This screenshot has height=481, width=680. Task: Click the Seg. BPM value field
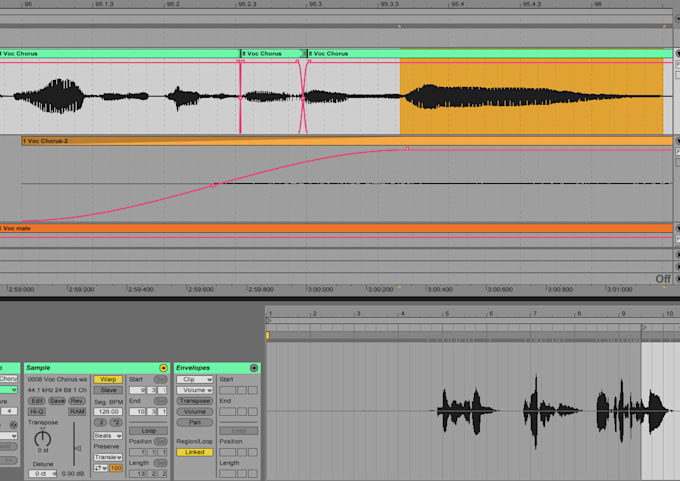pos(108,411)
